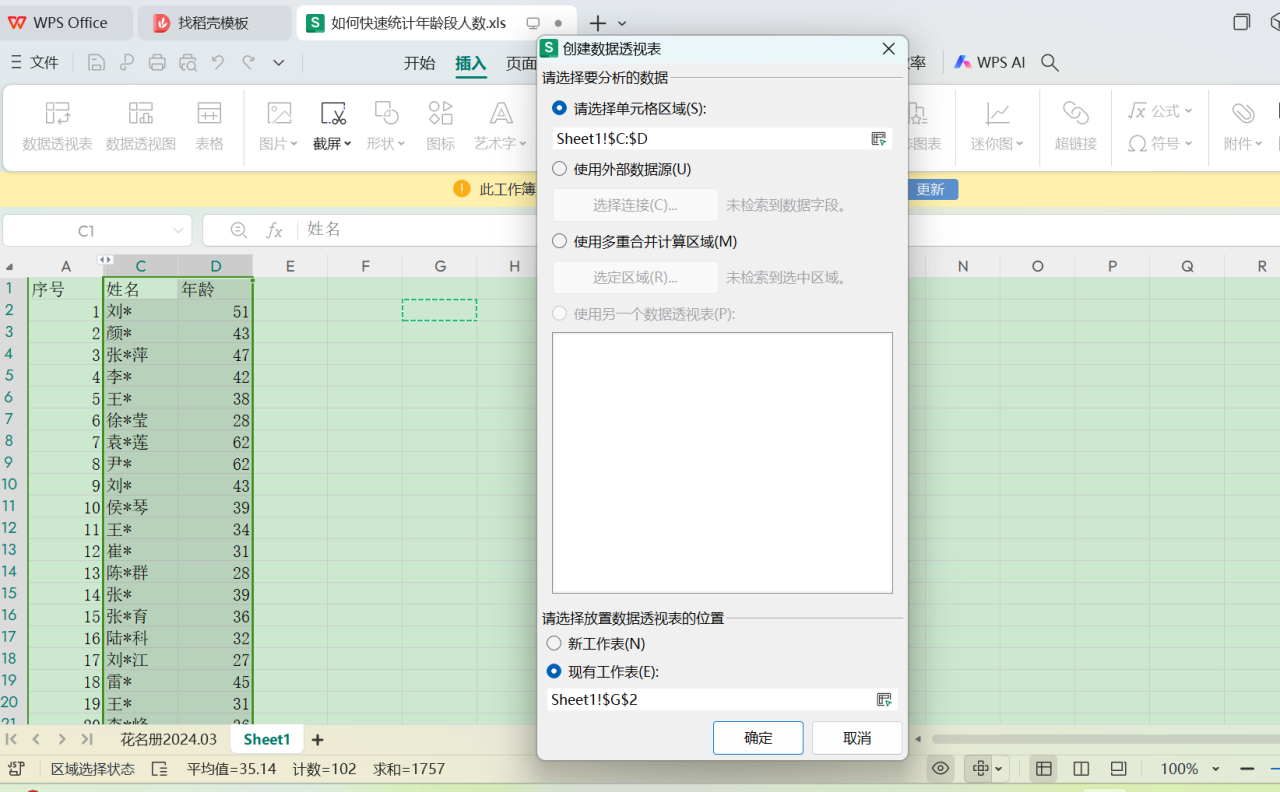The height and width of the screenshot is (792, 1280).
Task: Add a new sheet with plus icon
Action: [318, 740]
